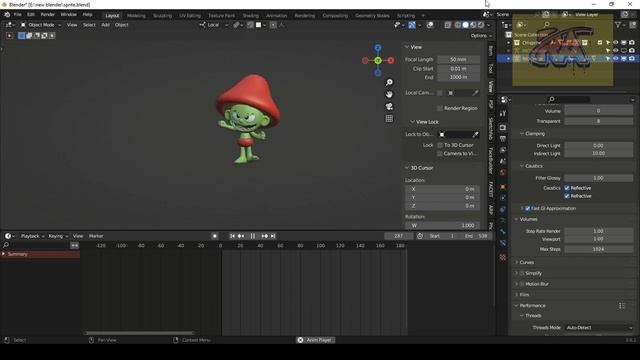640x360 pixels.
Task: Enable Lock Camera to View checkbox
Action: pos(440,153)
